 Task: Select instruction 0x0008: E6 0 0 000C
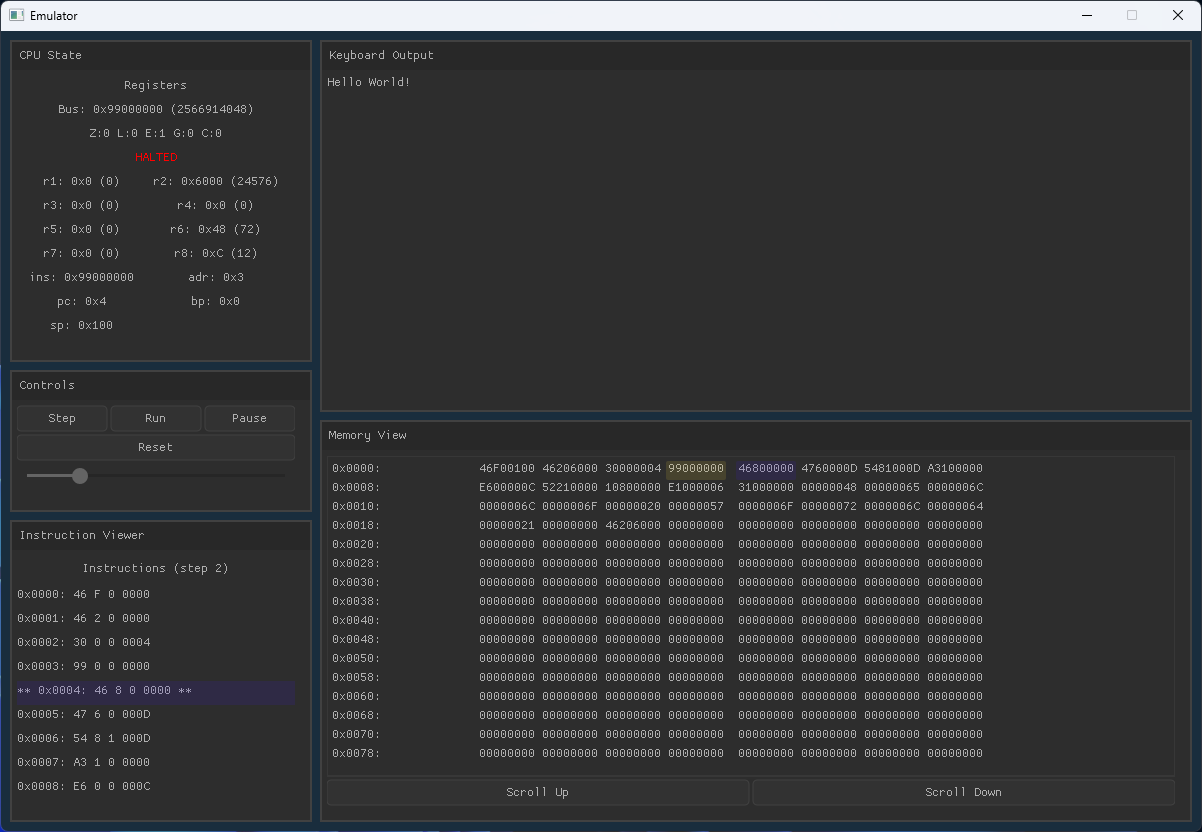click(x=83, y=786)
